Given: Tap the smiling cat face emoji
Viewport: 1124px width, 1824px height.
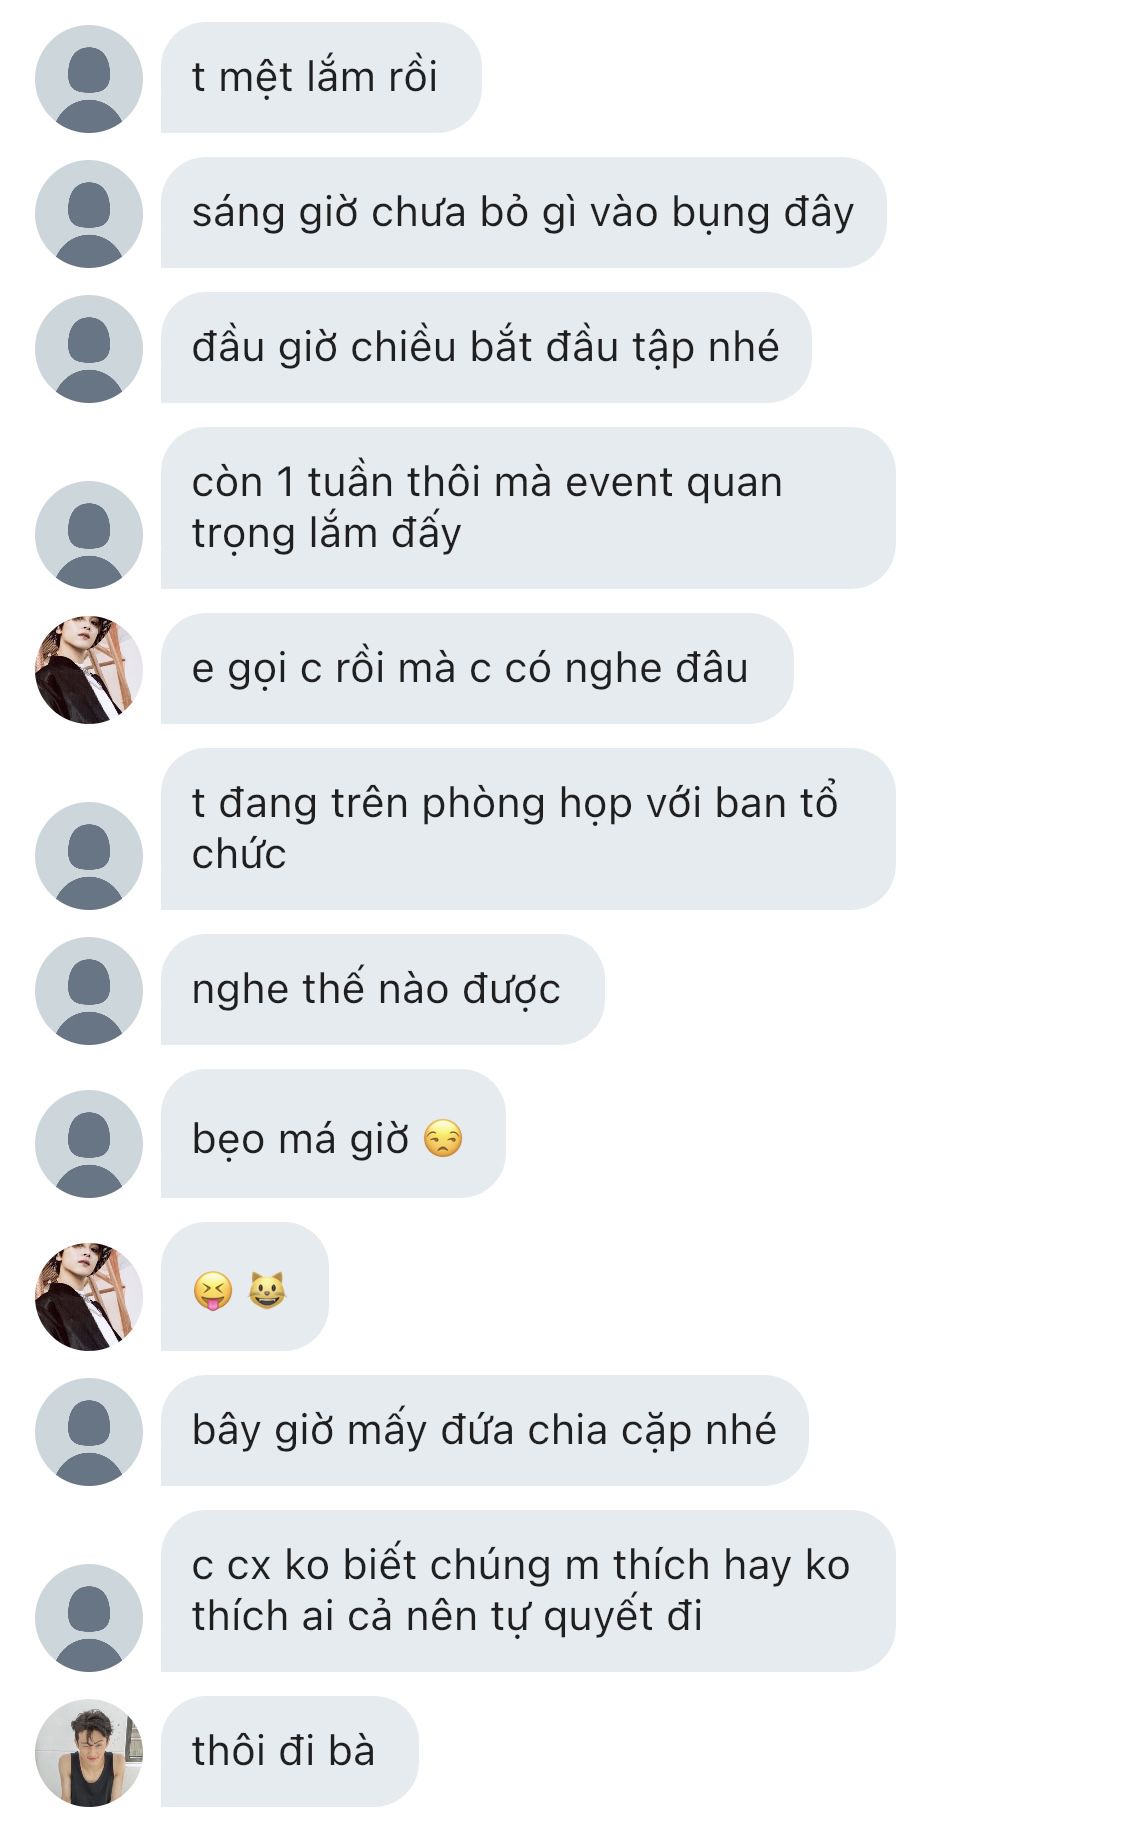Looking at the screenshot, I should tap(267, 1291).
